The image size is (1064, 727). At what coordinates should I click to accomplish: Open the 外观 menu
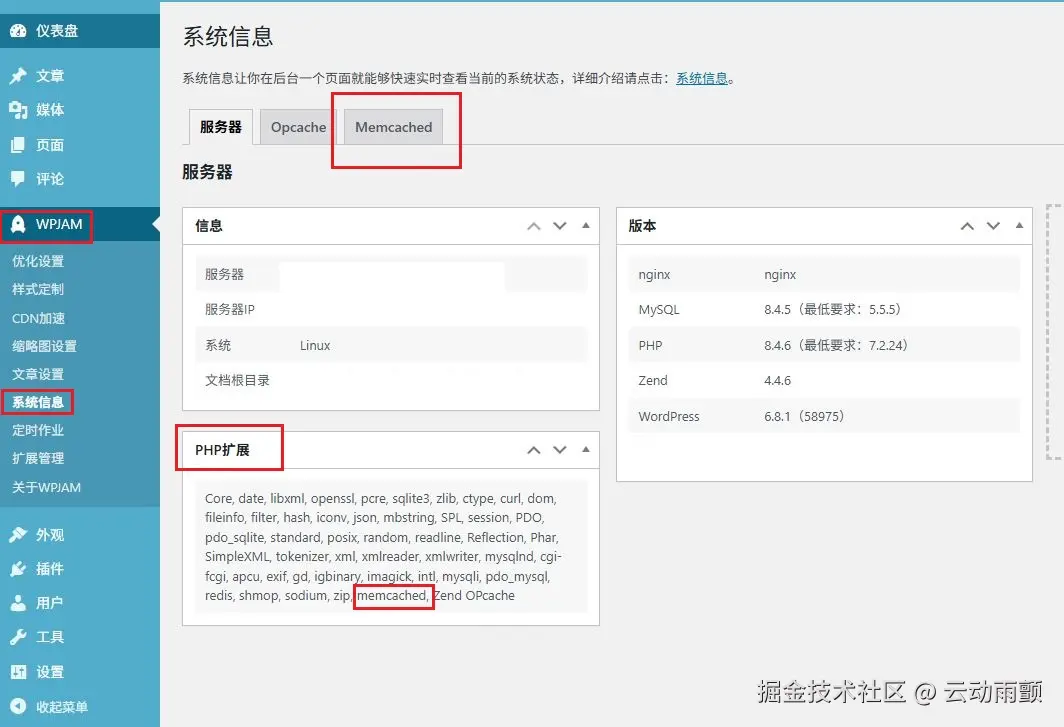80,535
